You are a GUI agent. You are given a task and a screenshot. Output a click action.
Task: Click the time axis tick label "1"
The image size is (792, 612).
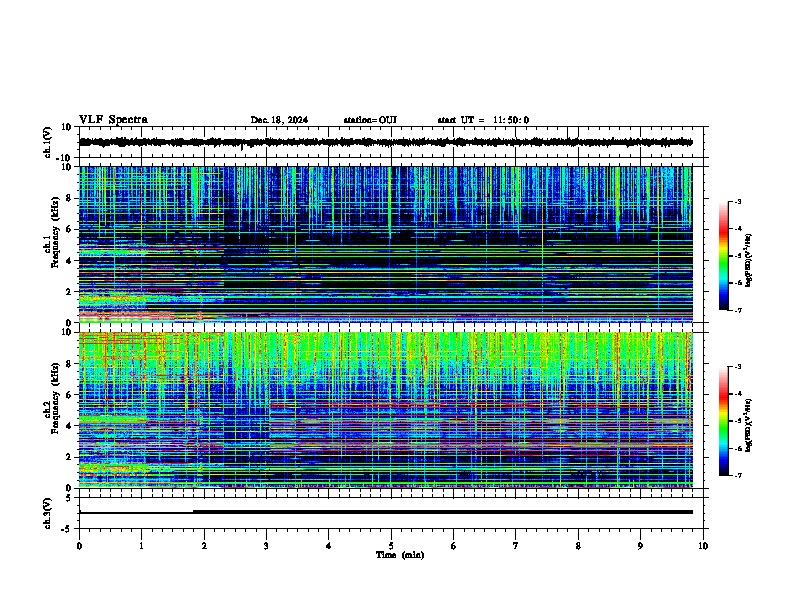pos(141,546)
